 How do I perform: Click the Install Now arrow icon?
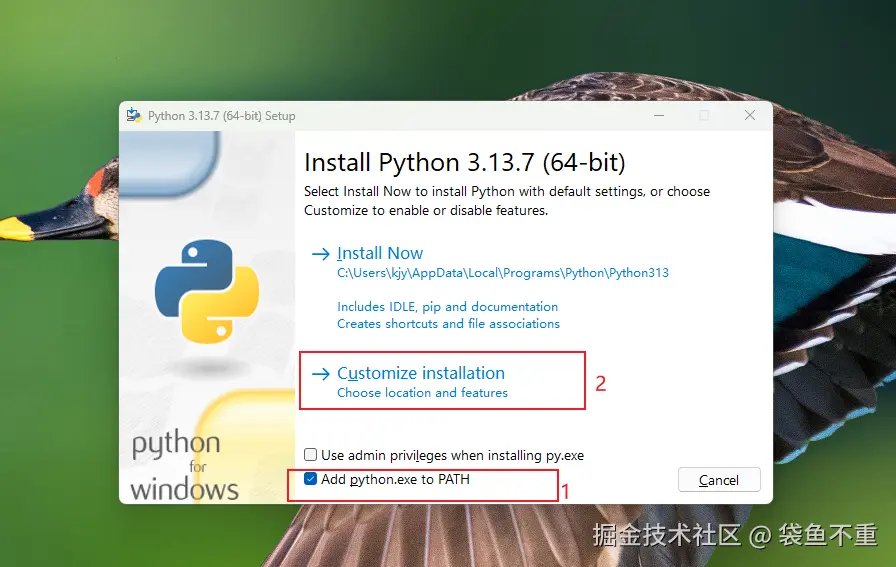point(321,254)
